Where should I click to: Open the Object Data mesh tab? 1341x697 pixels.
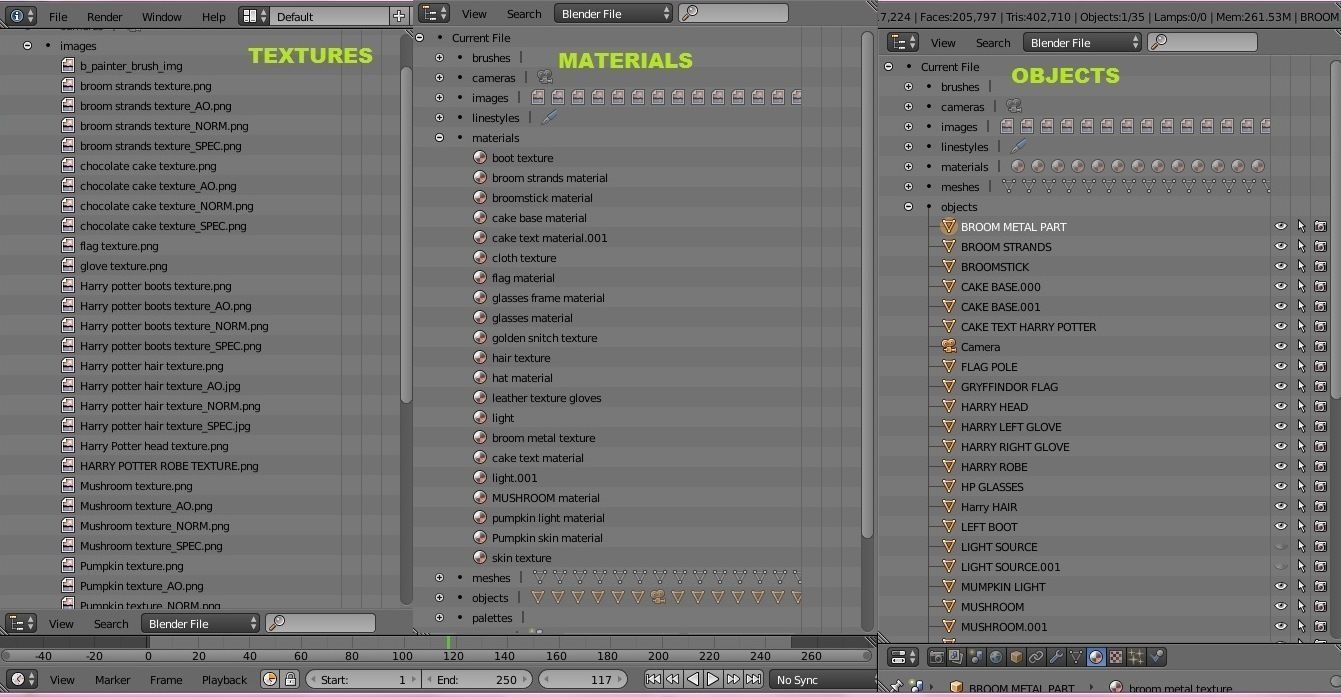point(1076,657)
